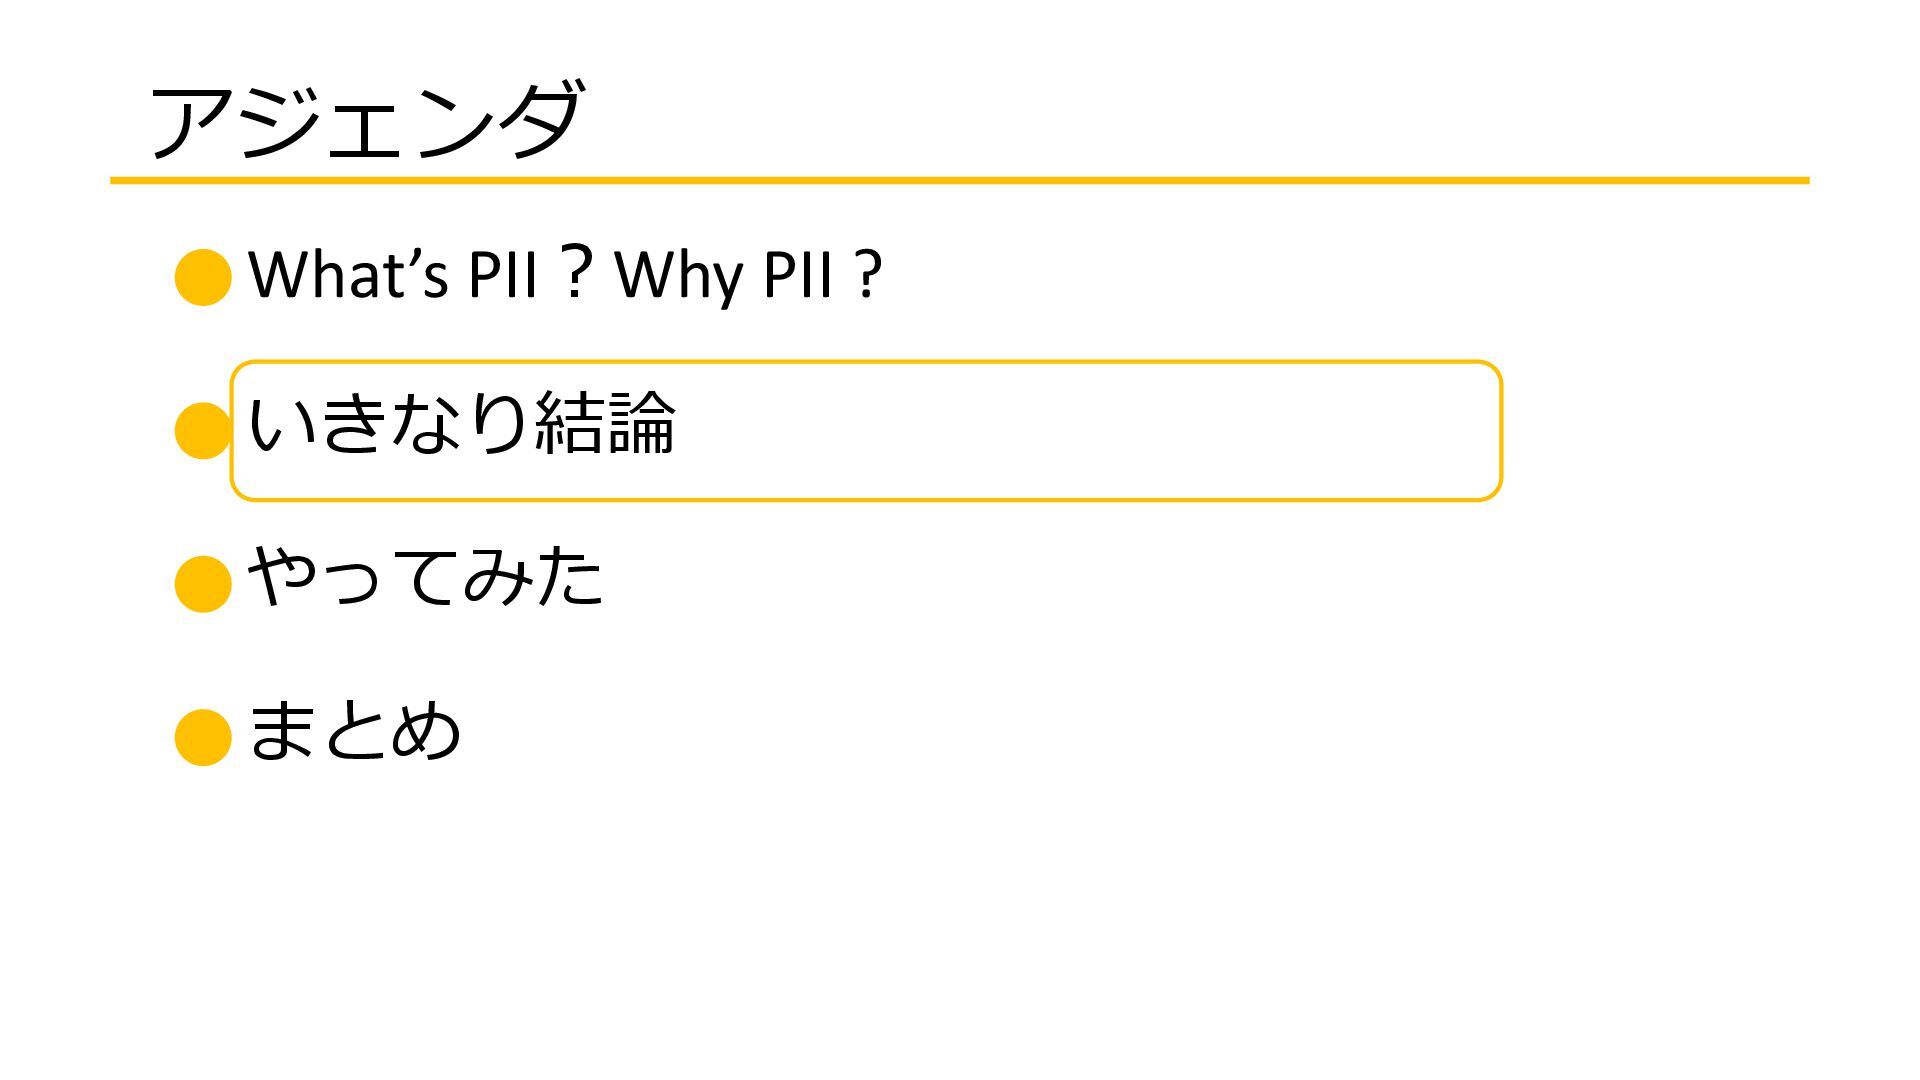Click the final question mark after Why PII

(871, 275)
